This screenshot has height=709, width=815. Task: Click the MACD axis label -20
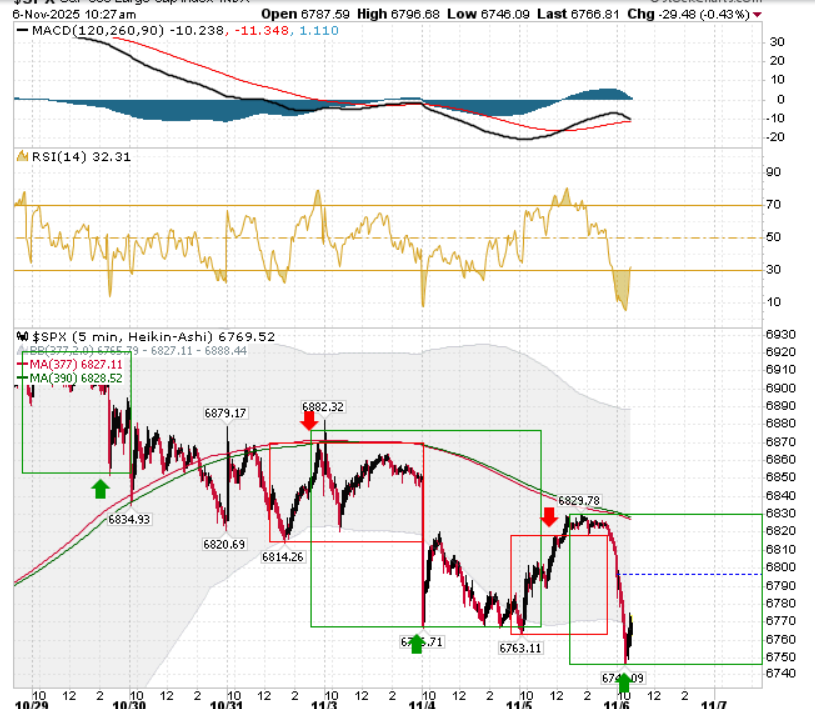click(775, 137)
